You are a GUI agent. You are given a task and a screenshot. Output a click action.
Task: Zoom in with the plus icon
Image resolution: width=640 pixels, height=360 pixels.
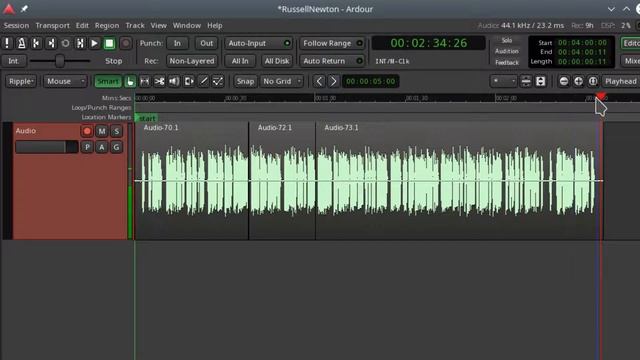578,81
